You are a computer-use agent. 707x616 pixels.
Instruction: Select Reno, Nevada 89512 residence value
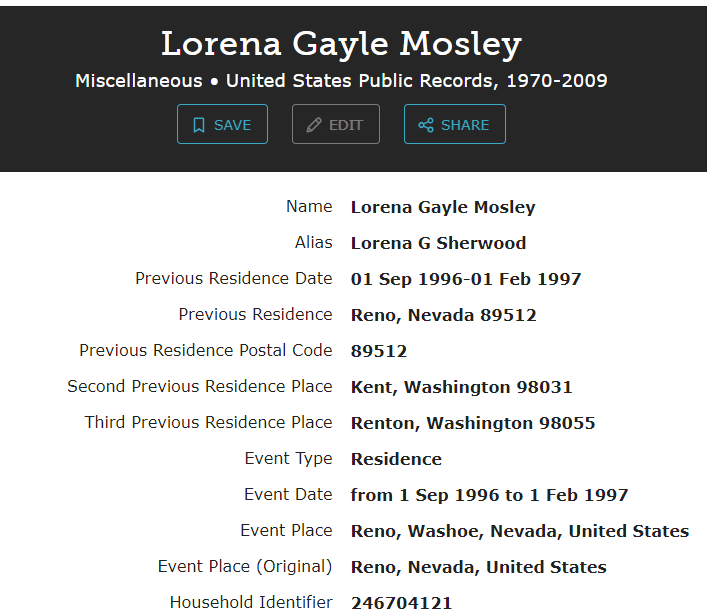coord(443,315)
